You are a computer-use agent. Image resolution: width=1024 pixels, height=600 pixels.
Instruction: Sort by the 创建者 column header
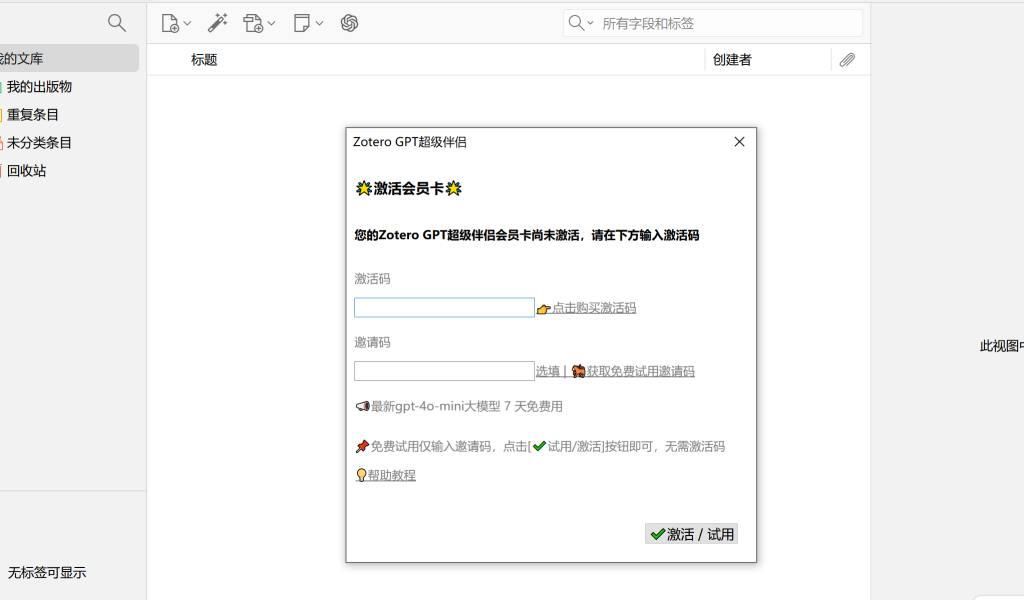[x=732, y=60]
